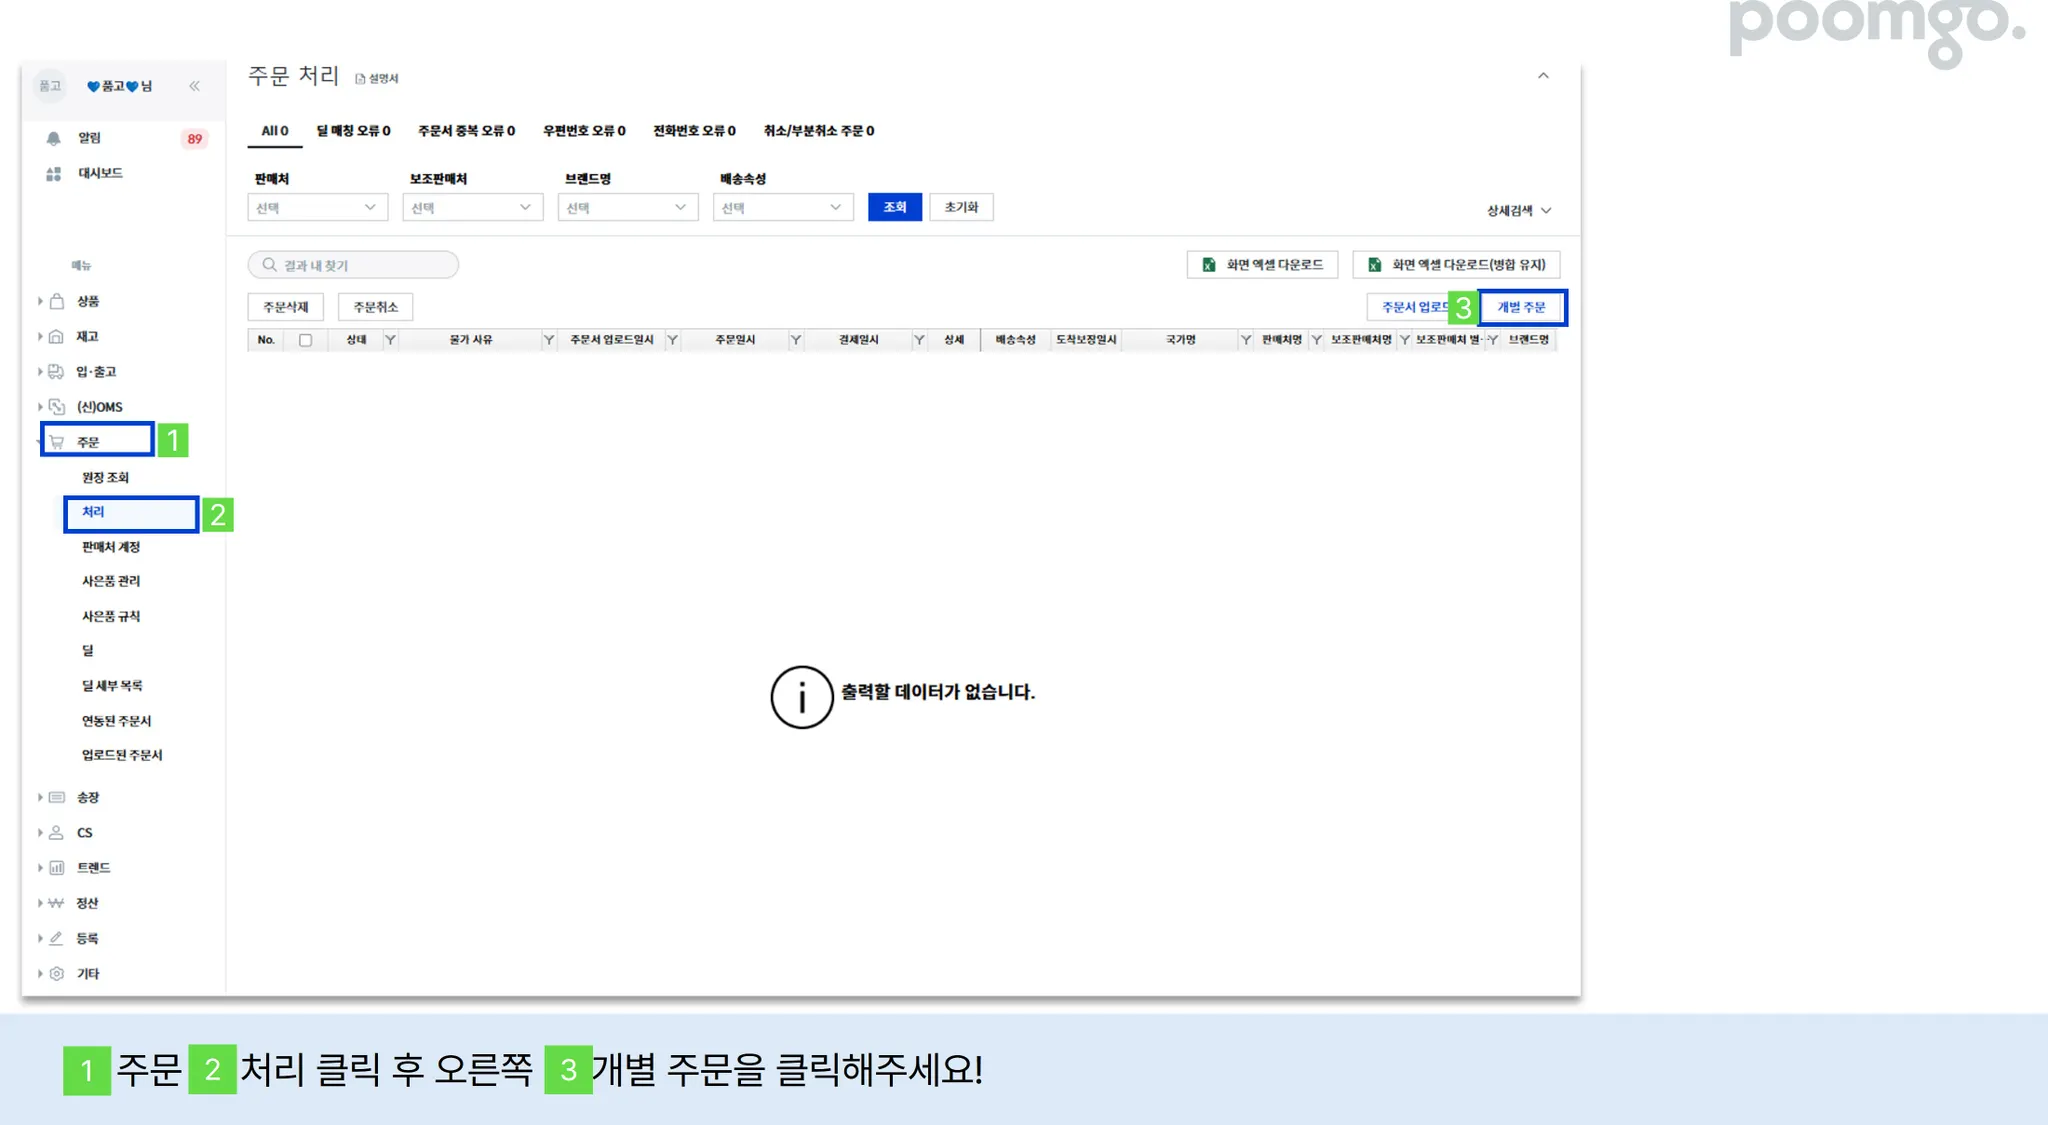The image size is (2048, 1125).
Task: Open 판매처 계정 in the sidebar
Action: 111,547
